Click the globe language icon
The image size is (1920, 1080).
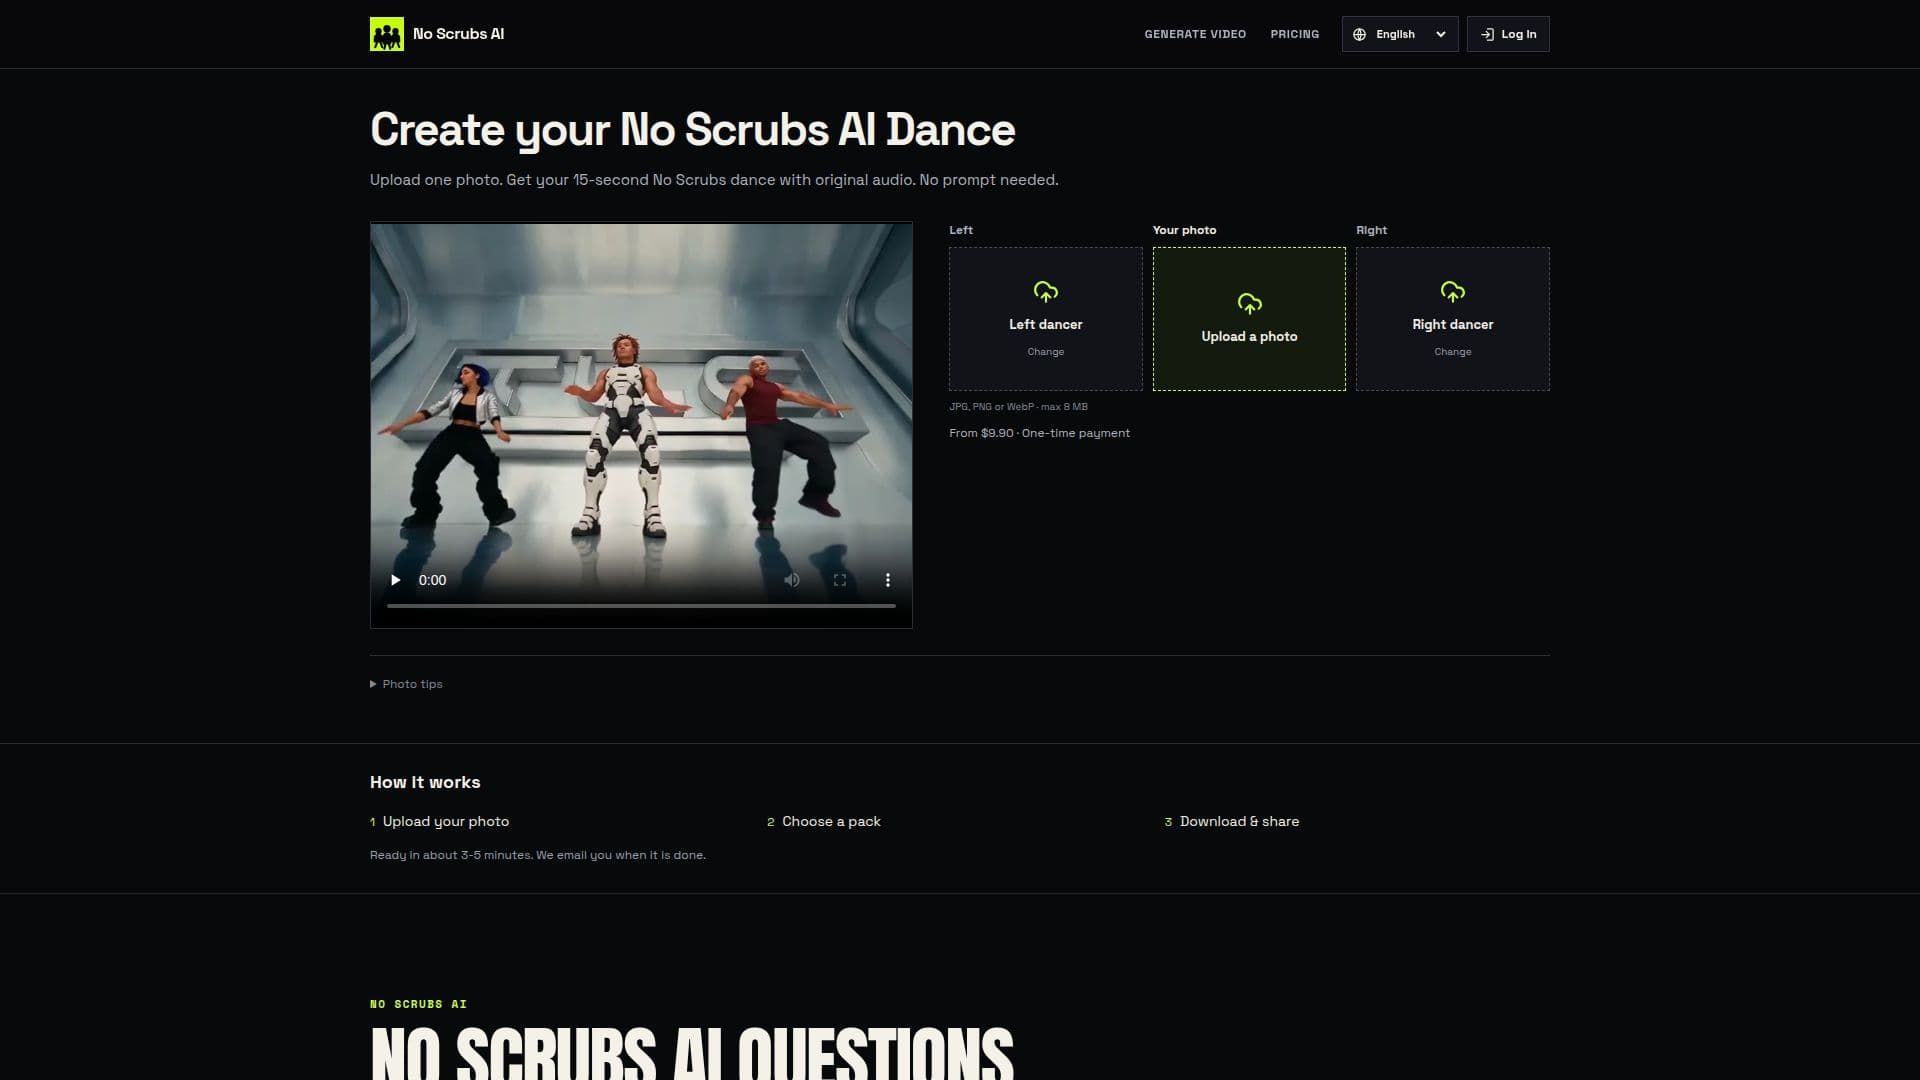(1359, 34)
